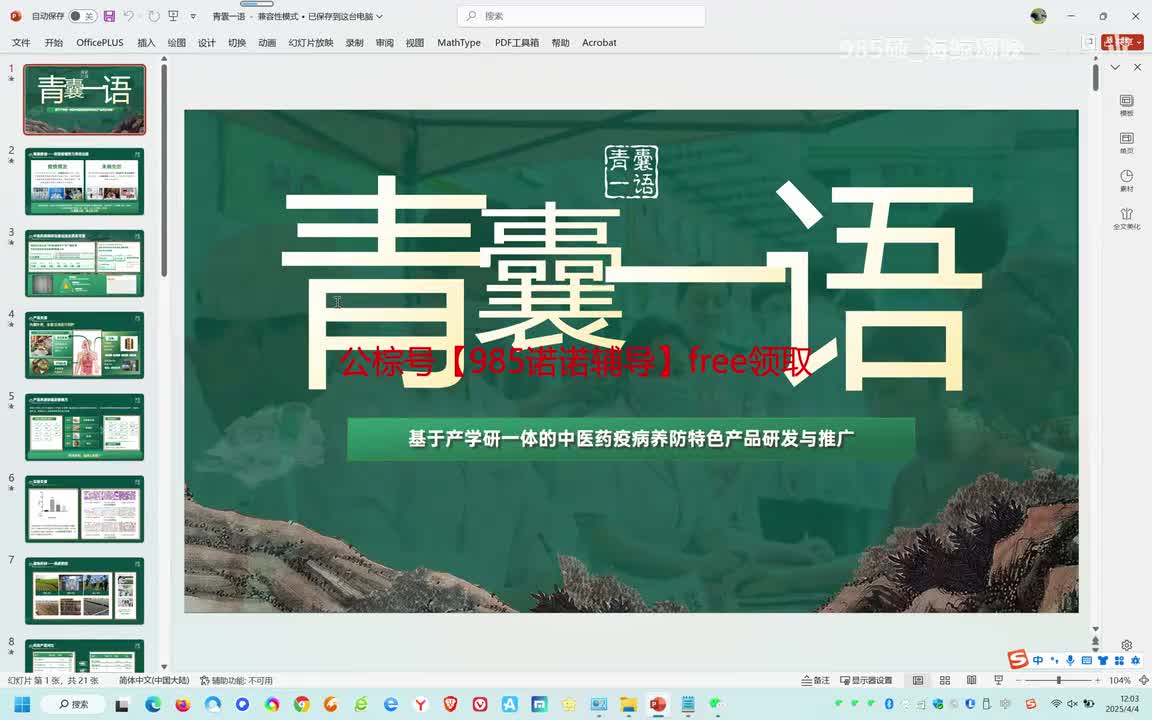Open the 幻灯片放映 tab
The width and height of the screenshot is (1152, 720).
coord(311,43)
